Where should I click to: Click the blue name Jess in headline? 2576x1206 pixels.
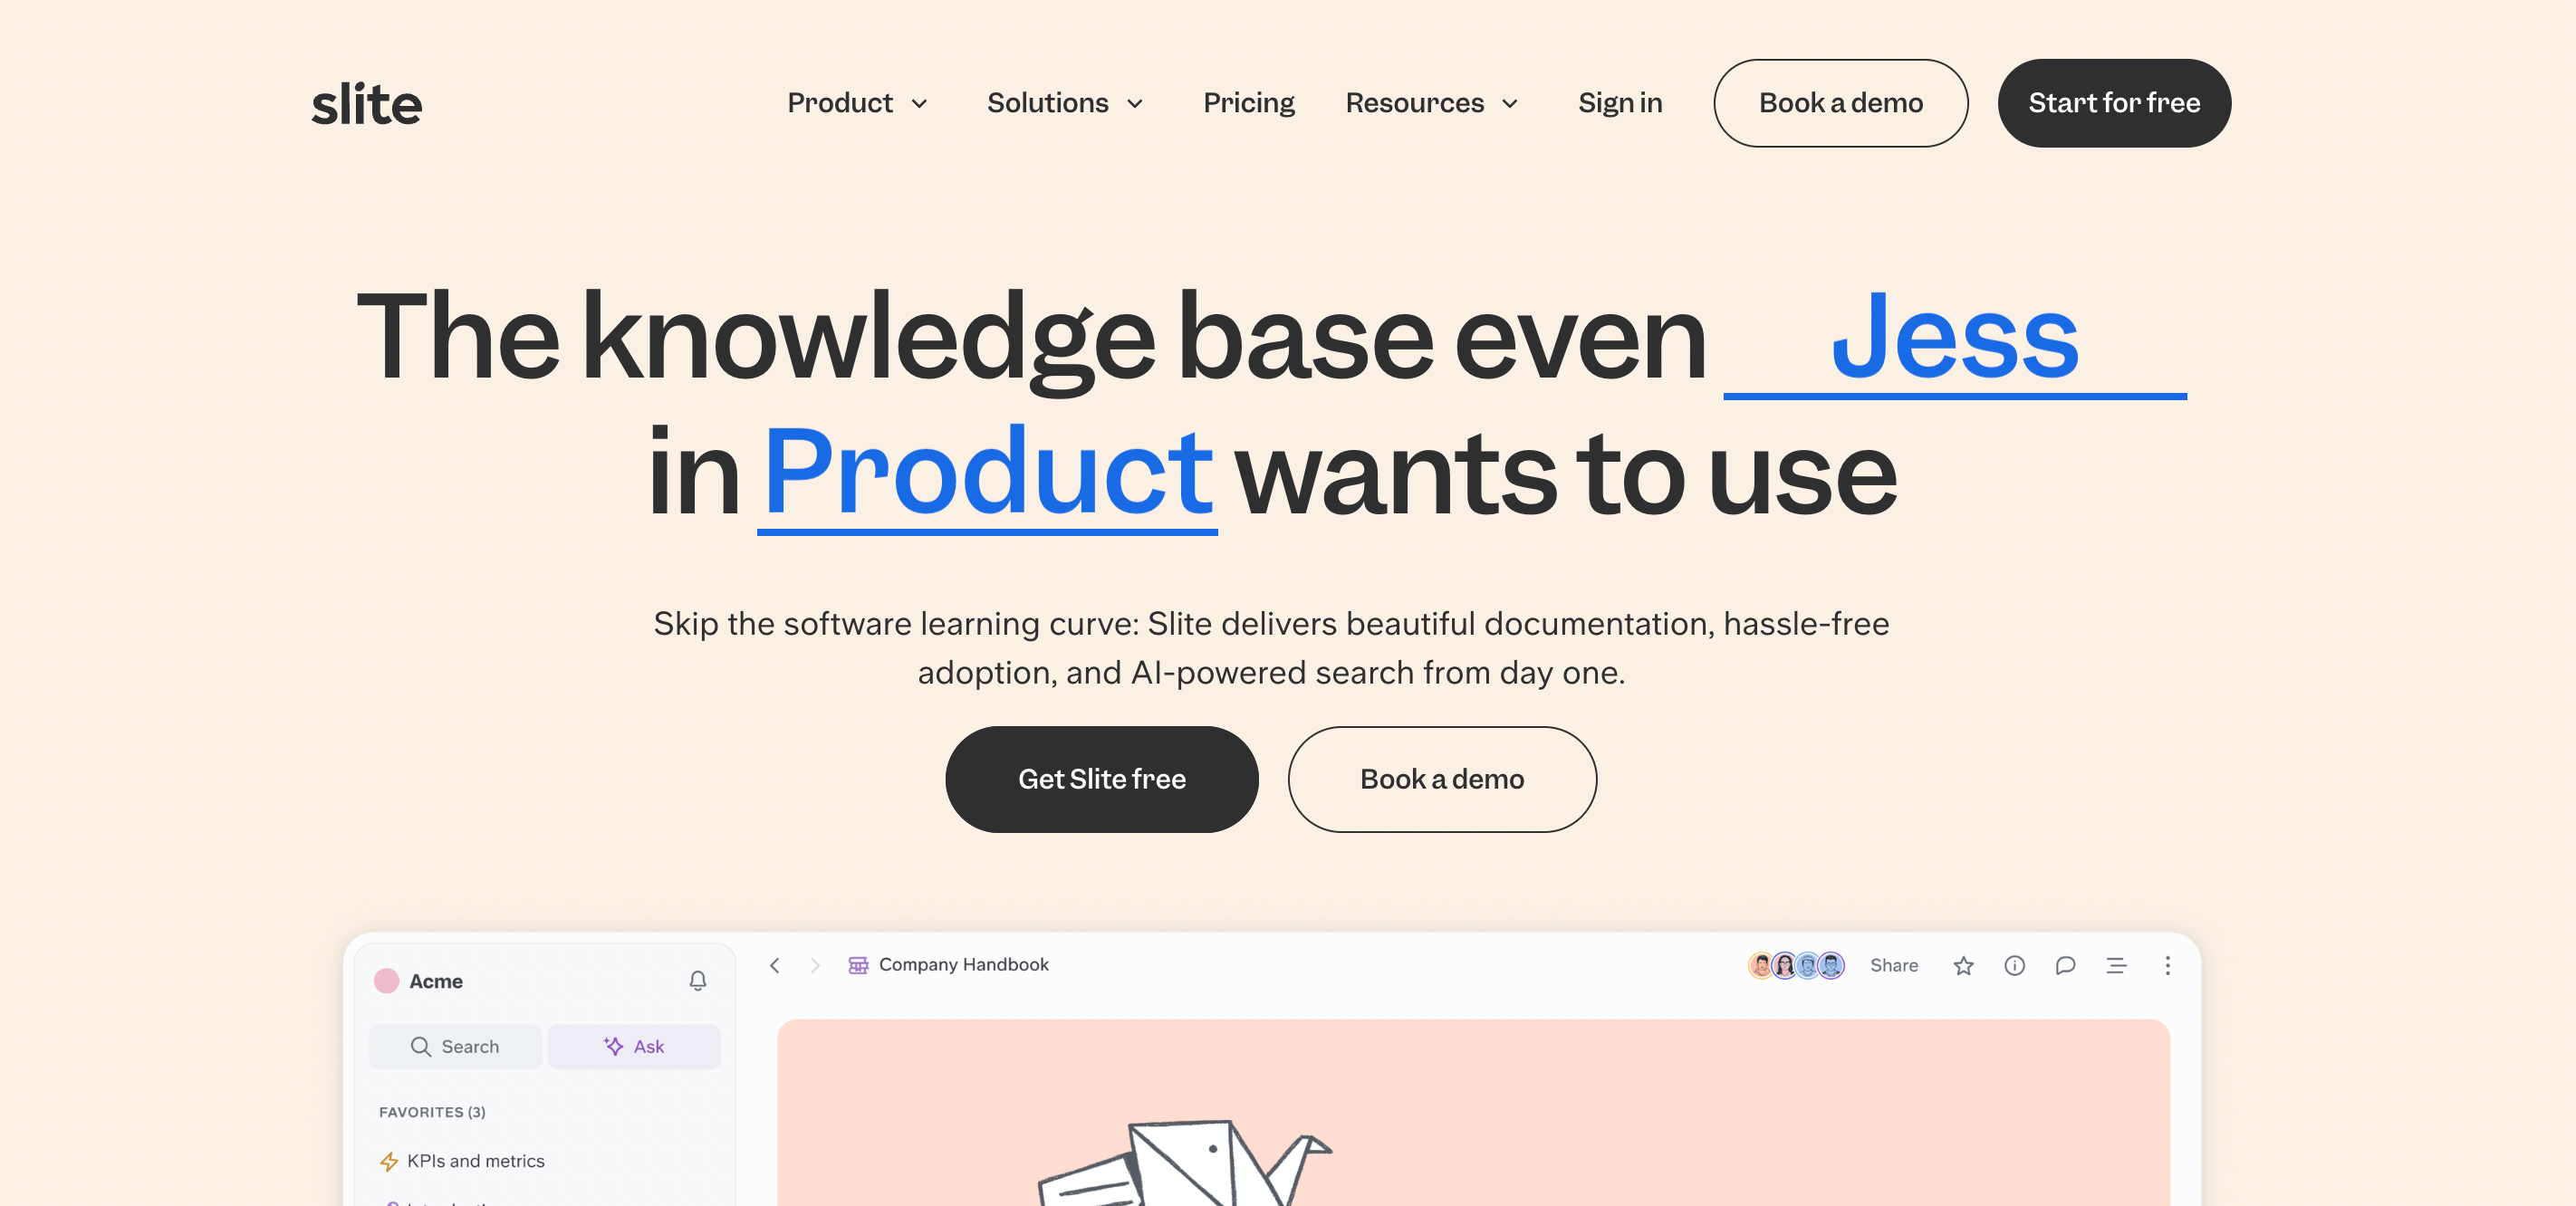click(1954, 337)
